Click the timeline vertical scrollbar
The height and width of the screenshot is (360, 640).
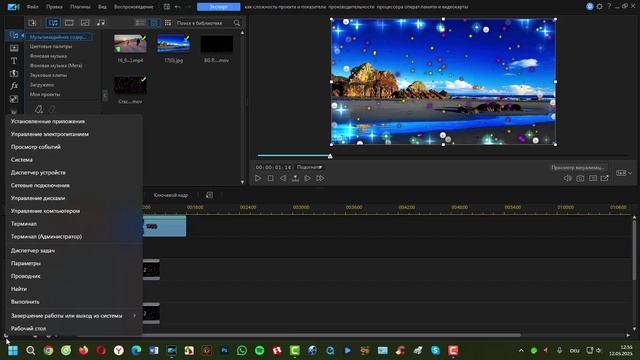tap(634, 249)
